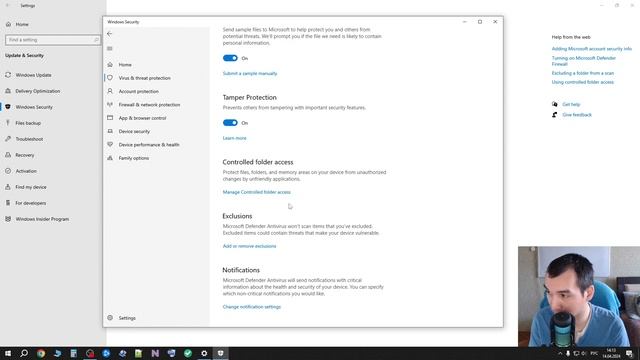Viewport: 640px width, 360px height.
Task: Show hidden system tray icons chevron
Action: (560, 353)
